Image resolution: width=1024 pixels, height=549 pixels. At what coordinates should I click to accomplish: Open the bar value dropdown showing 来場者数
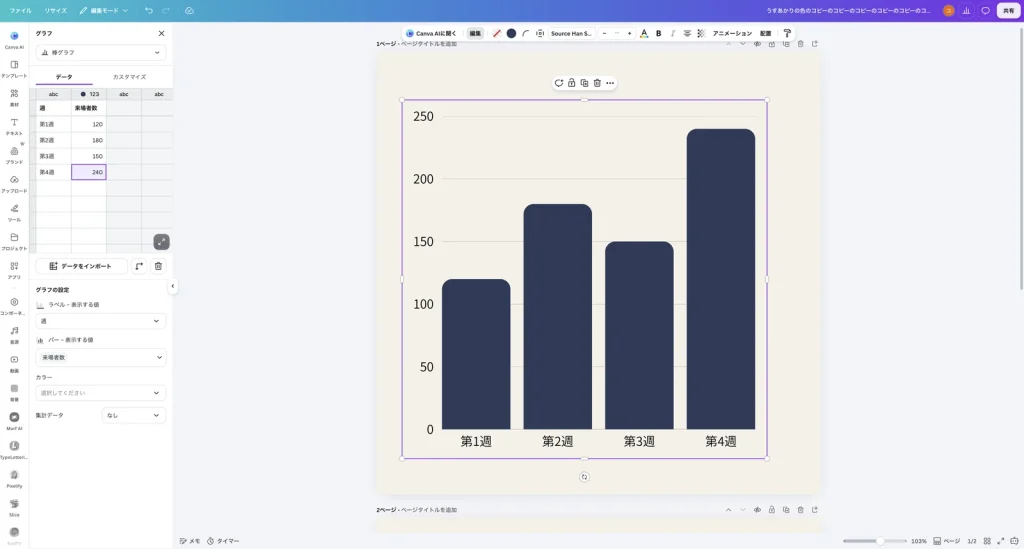(101, 357)
